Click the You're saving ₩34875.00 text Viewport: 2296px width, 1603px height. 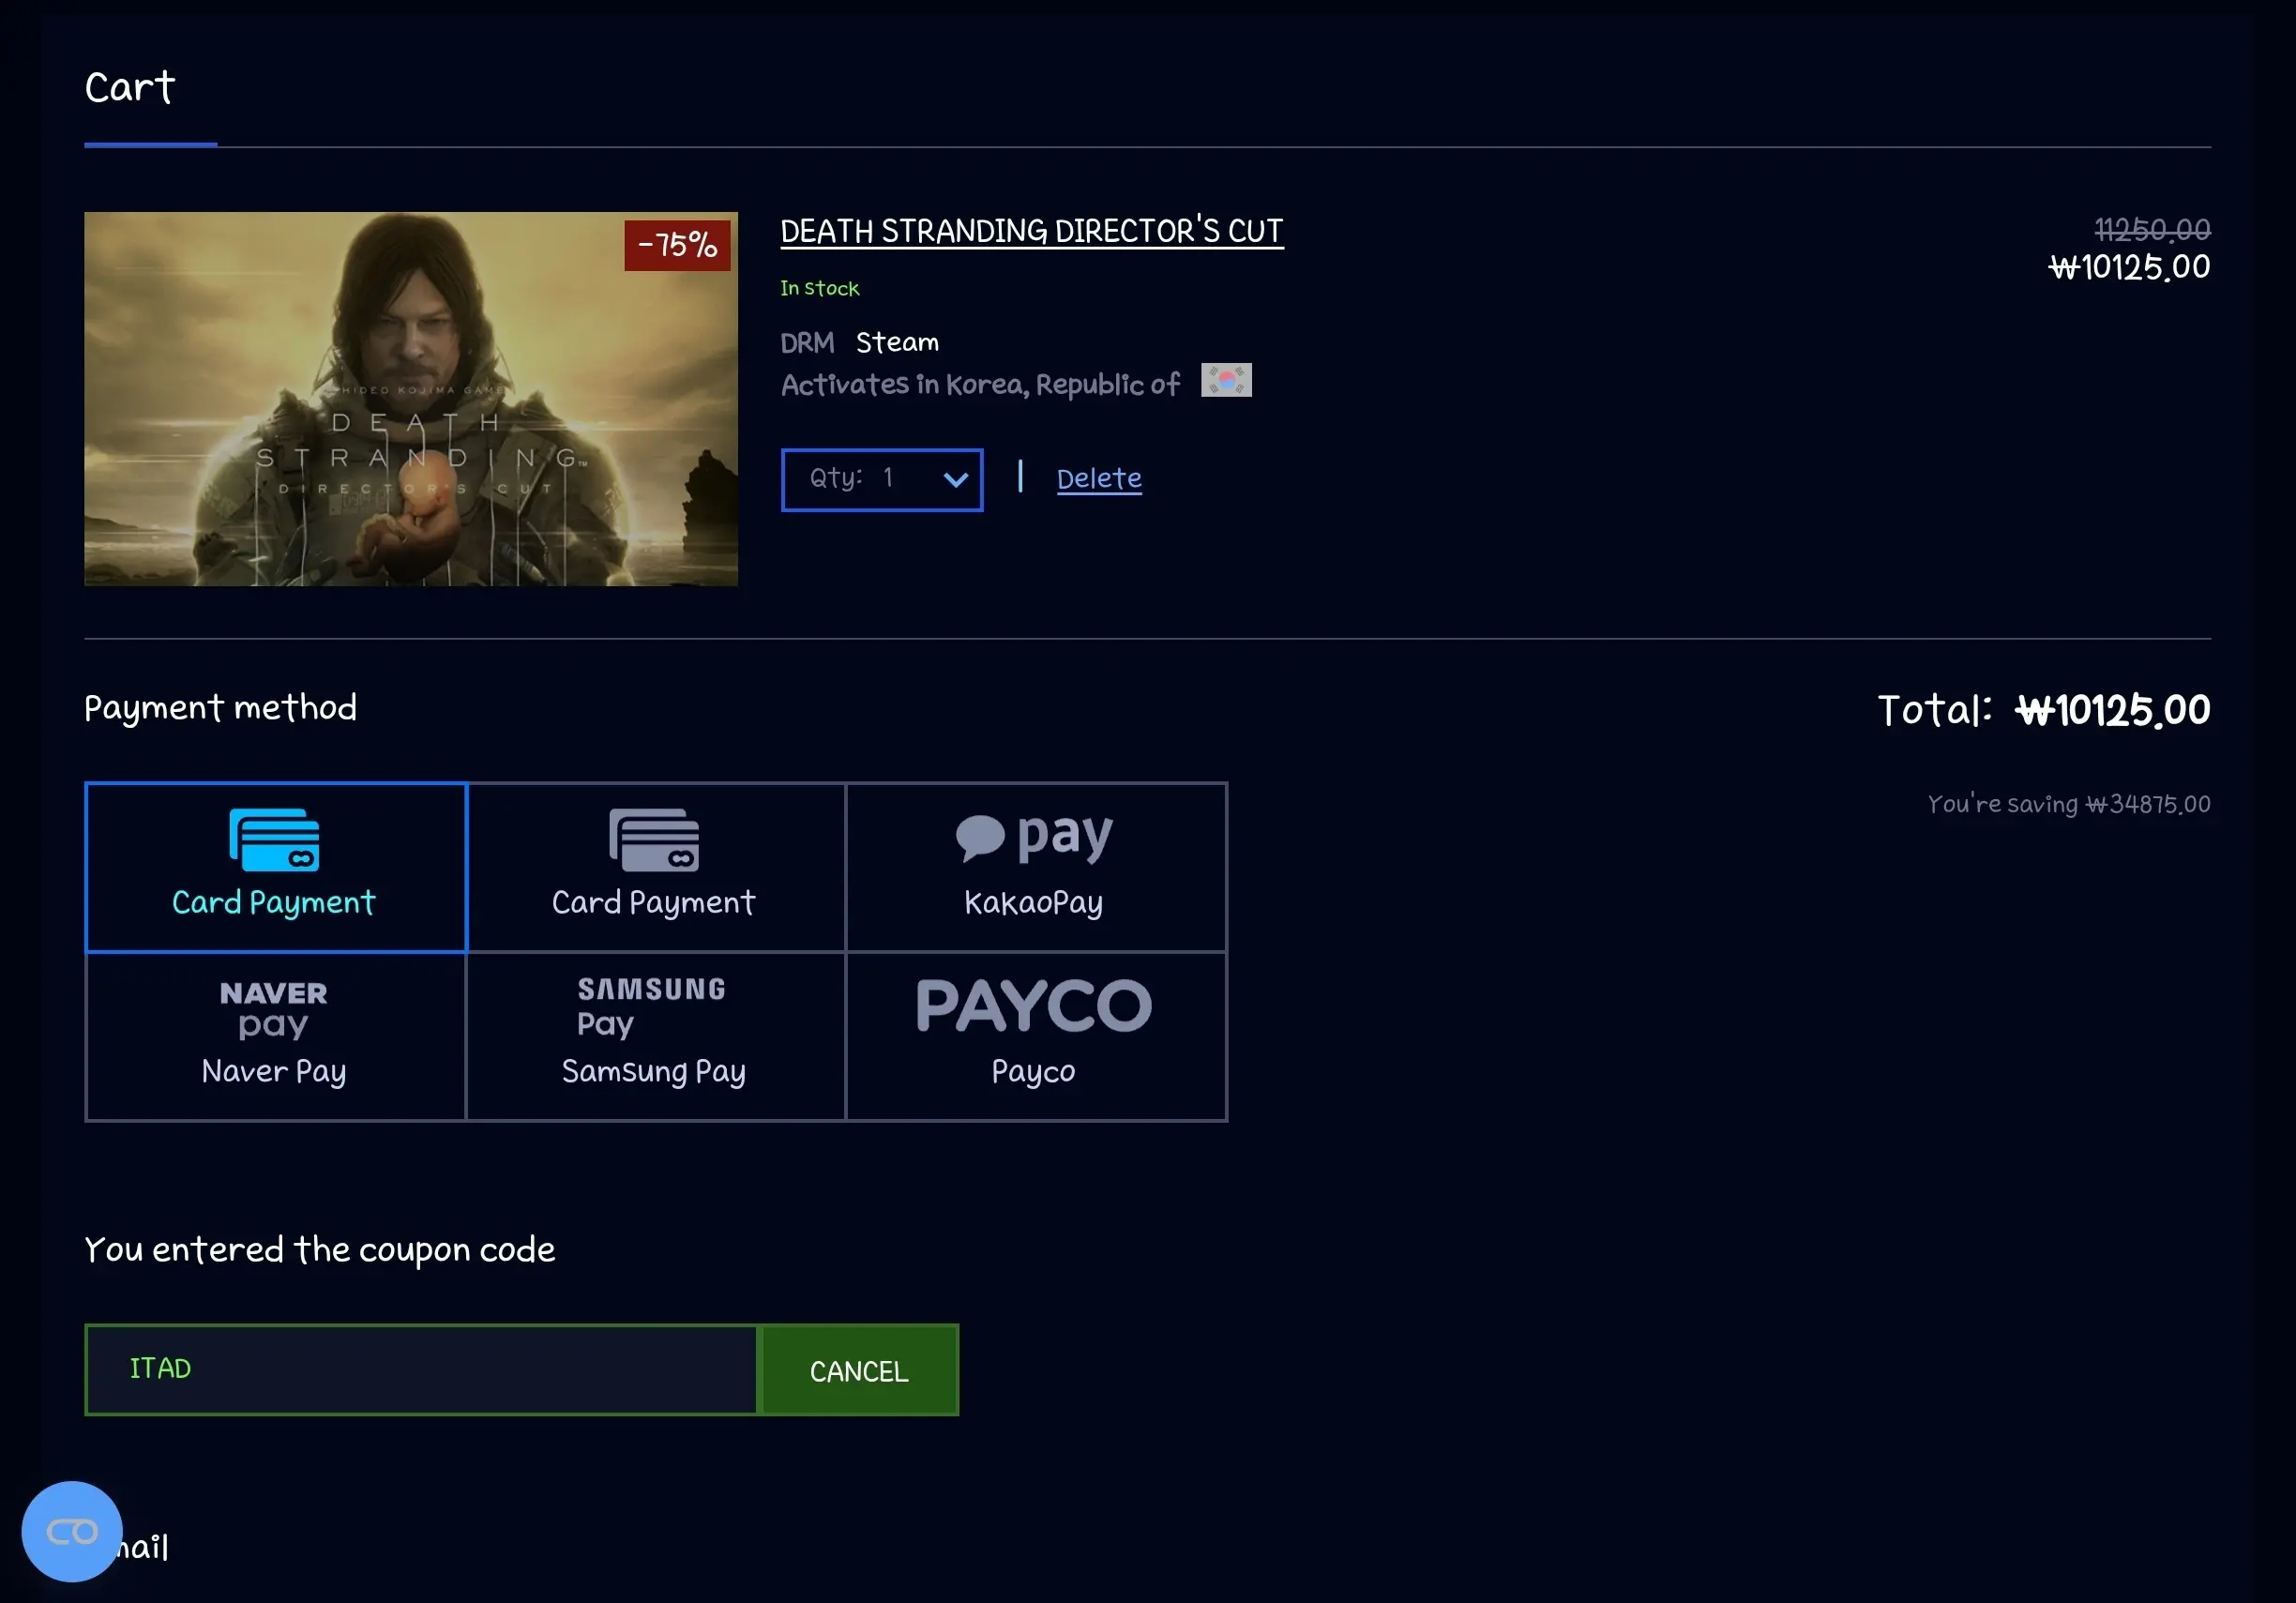[2069, 804]
